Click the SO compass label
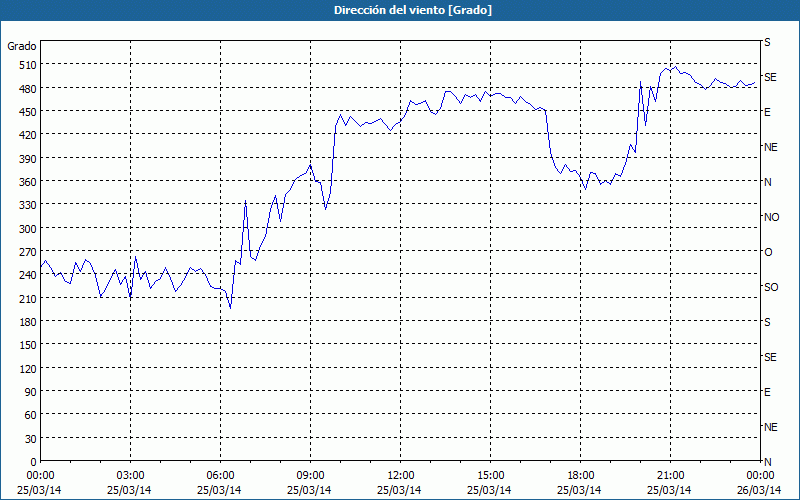Viewport: 800px width, 500px height. click(x=771, y=287)
